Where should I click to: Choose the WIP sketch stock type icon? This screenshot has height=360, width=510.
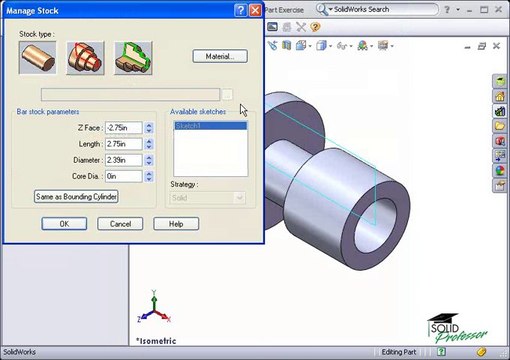(x=133, y=58)
